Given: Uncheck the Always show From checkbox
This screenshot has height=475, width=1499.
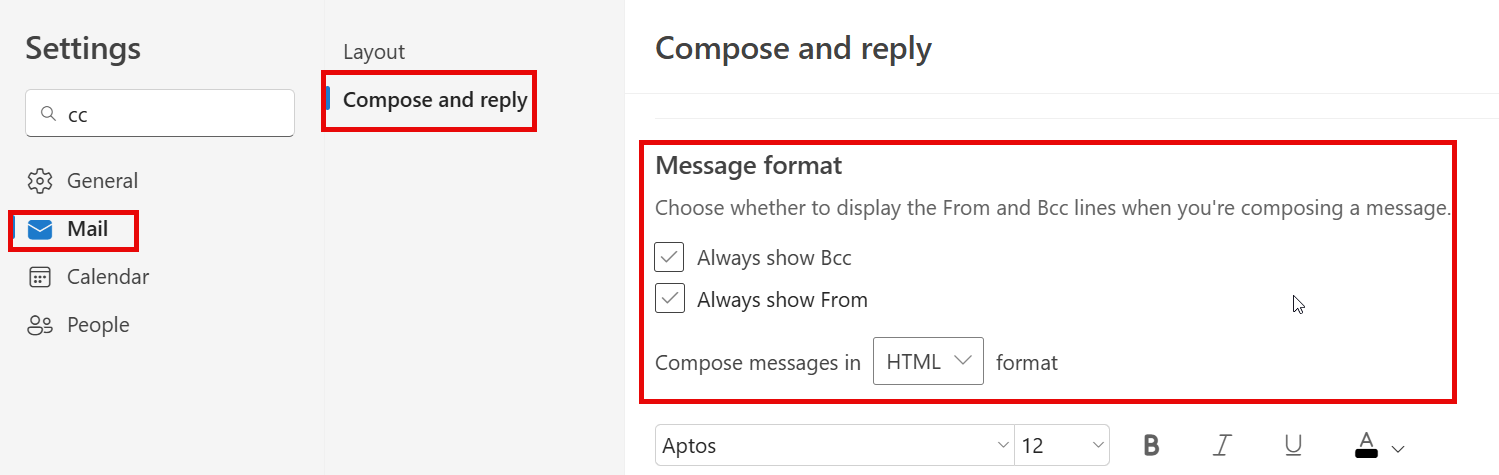Looking at the screenshot, I should [669, 299].
